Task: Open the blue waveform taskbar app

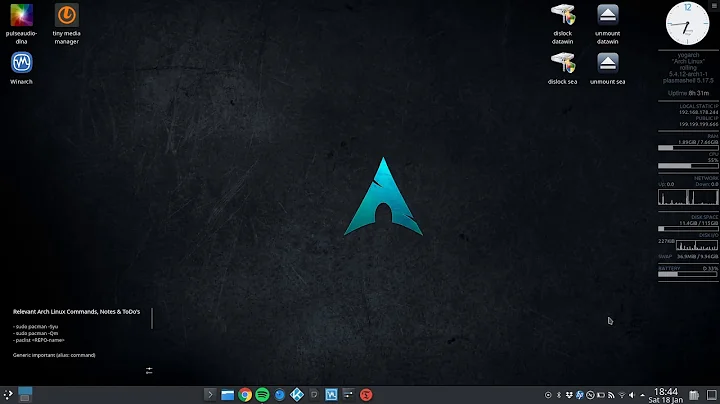Action: click(331, 394)
